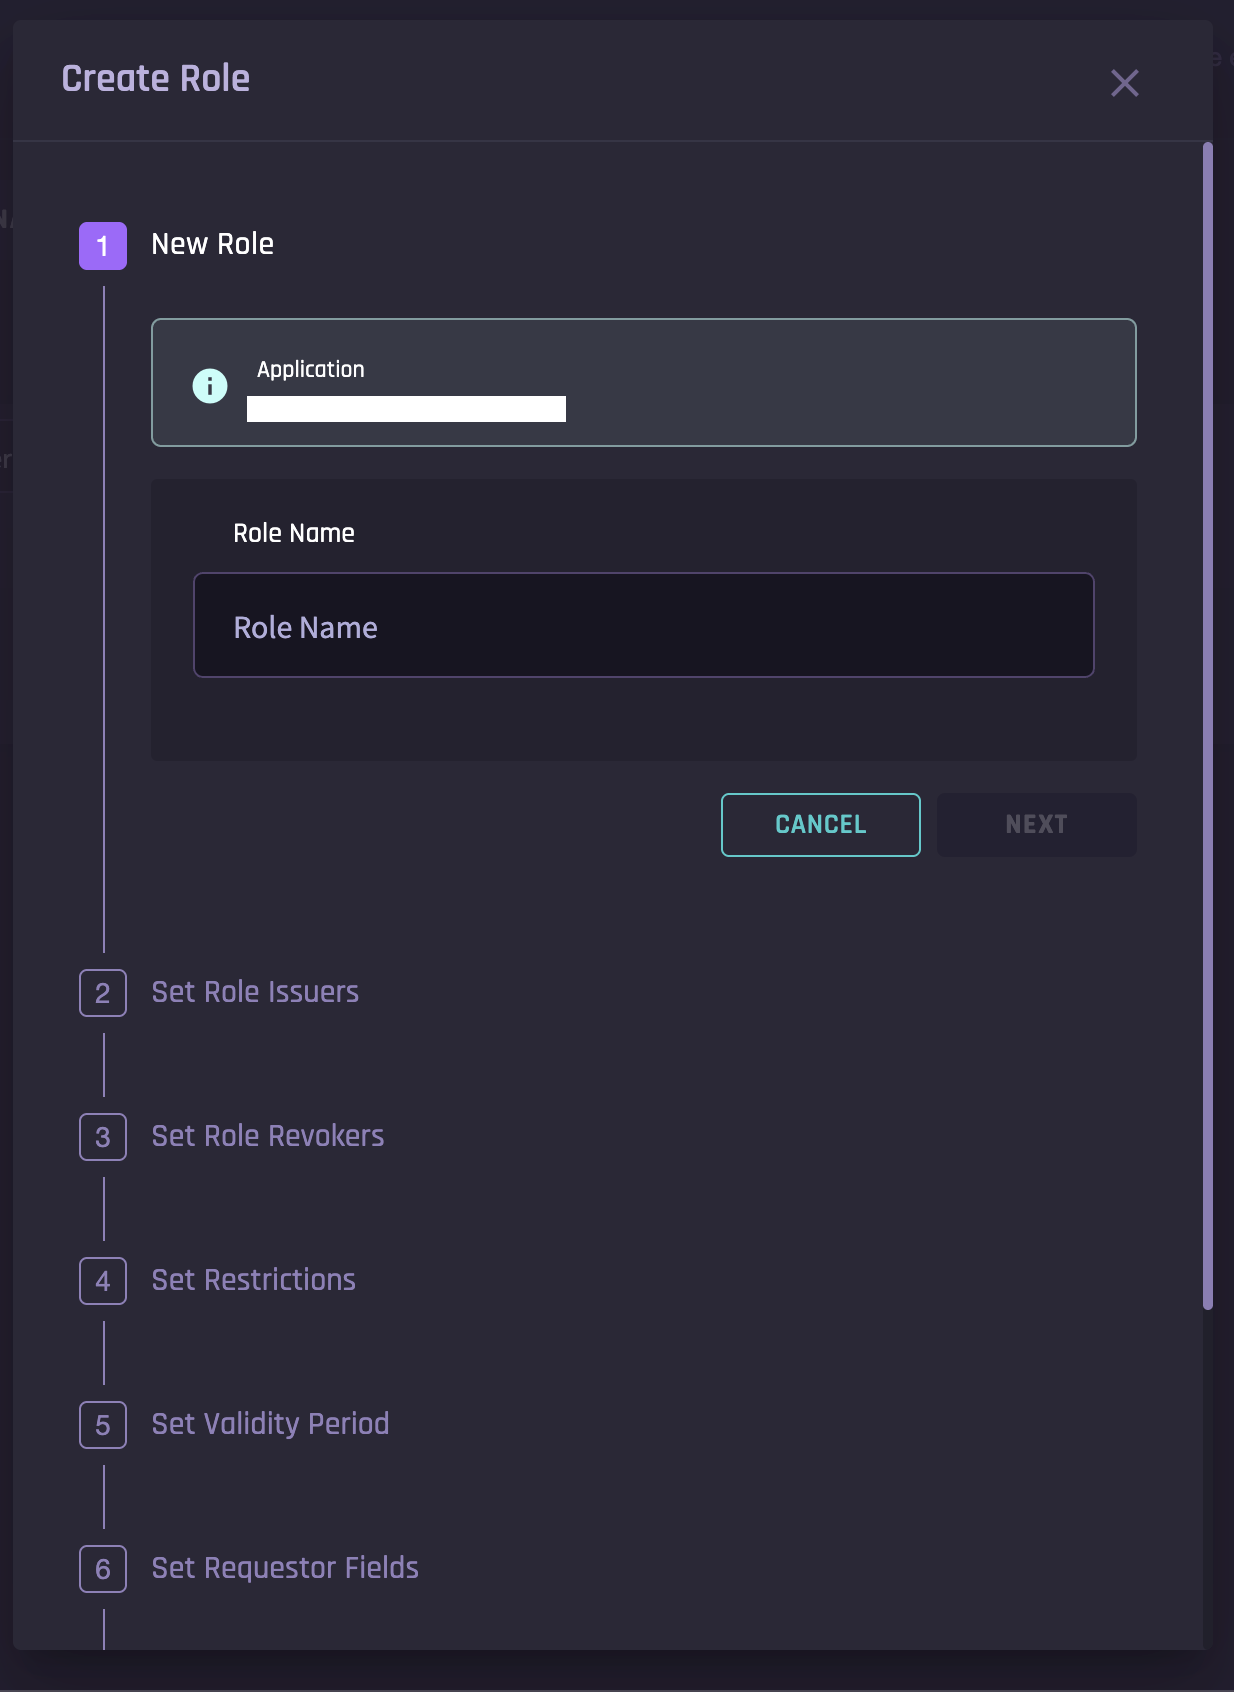This screenshot has width=1234, height=1692.
Task: Click step 3 number badge
Action: pyautogui.click(x=103, y=1137)
